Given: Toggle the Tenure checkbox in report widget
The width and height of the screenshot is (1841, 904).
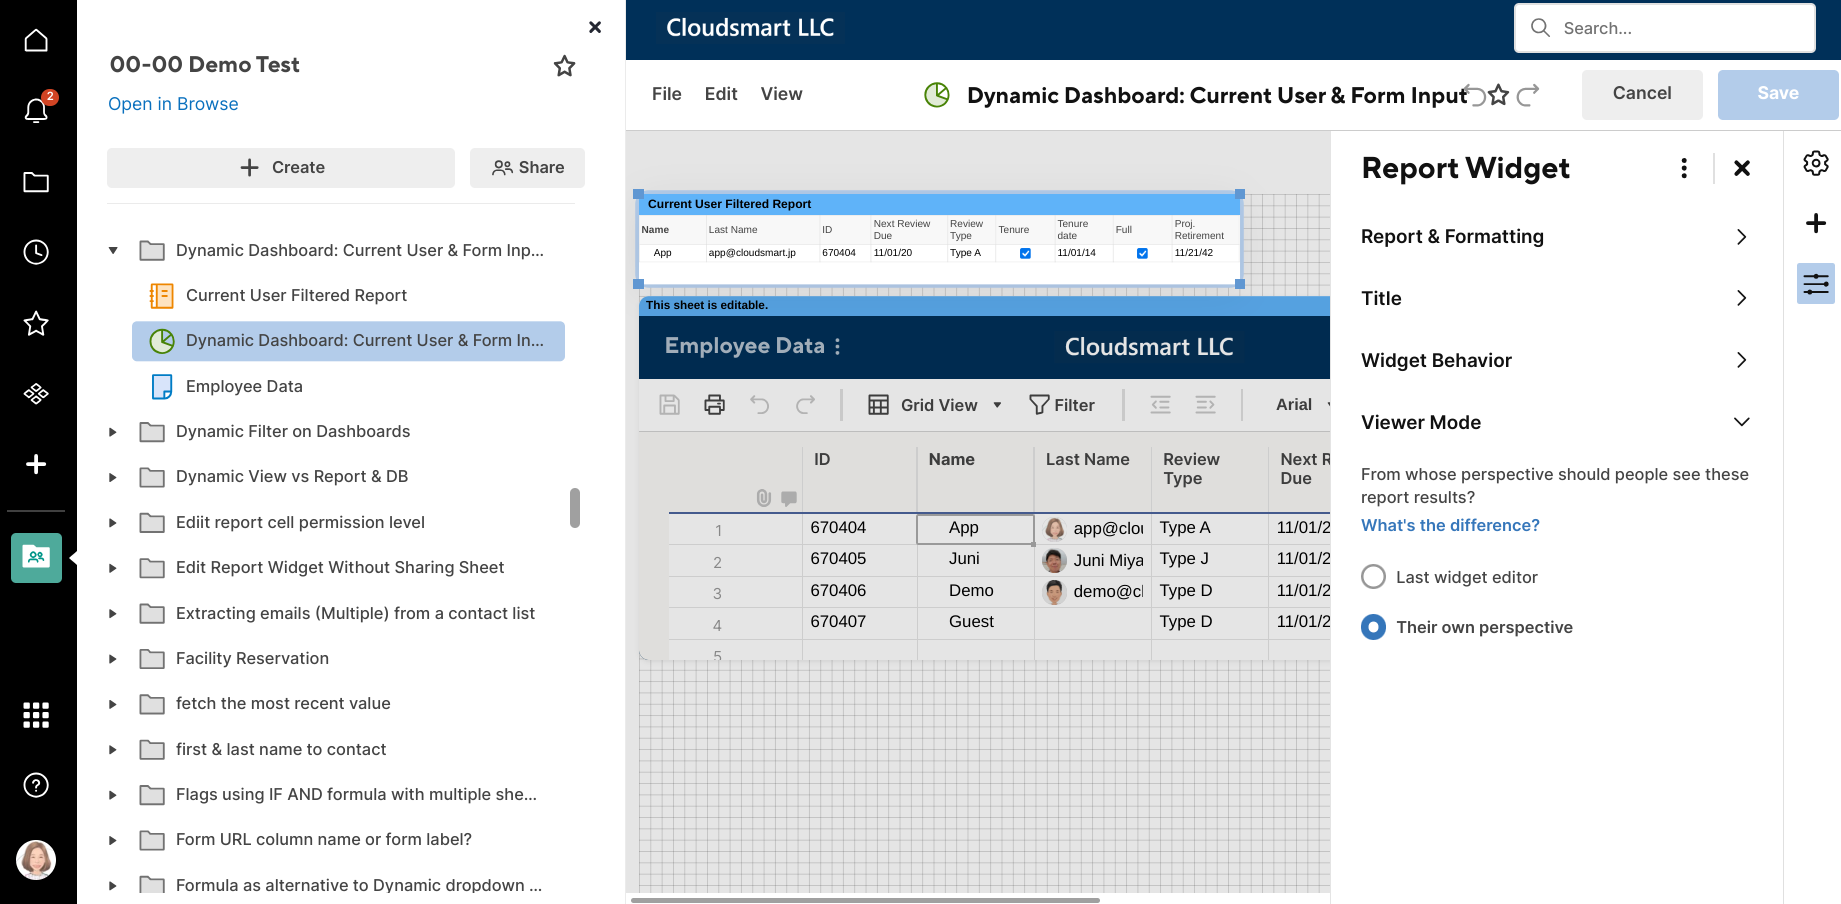Looking at the screenshot, I should point(1025,253).
